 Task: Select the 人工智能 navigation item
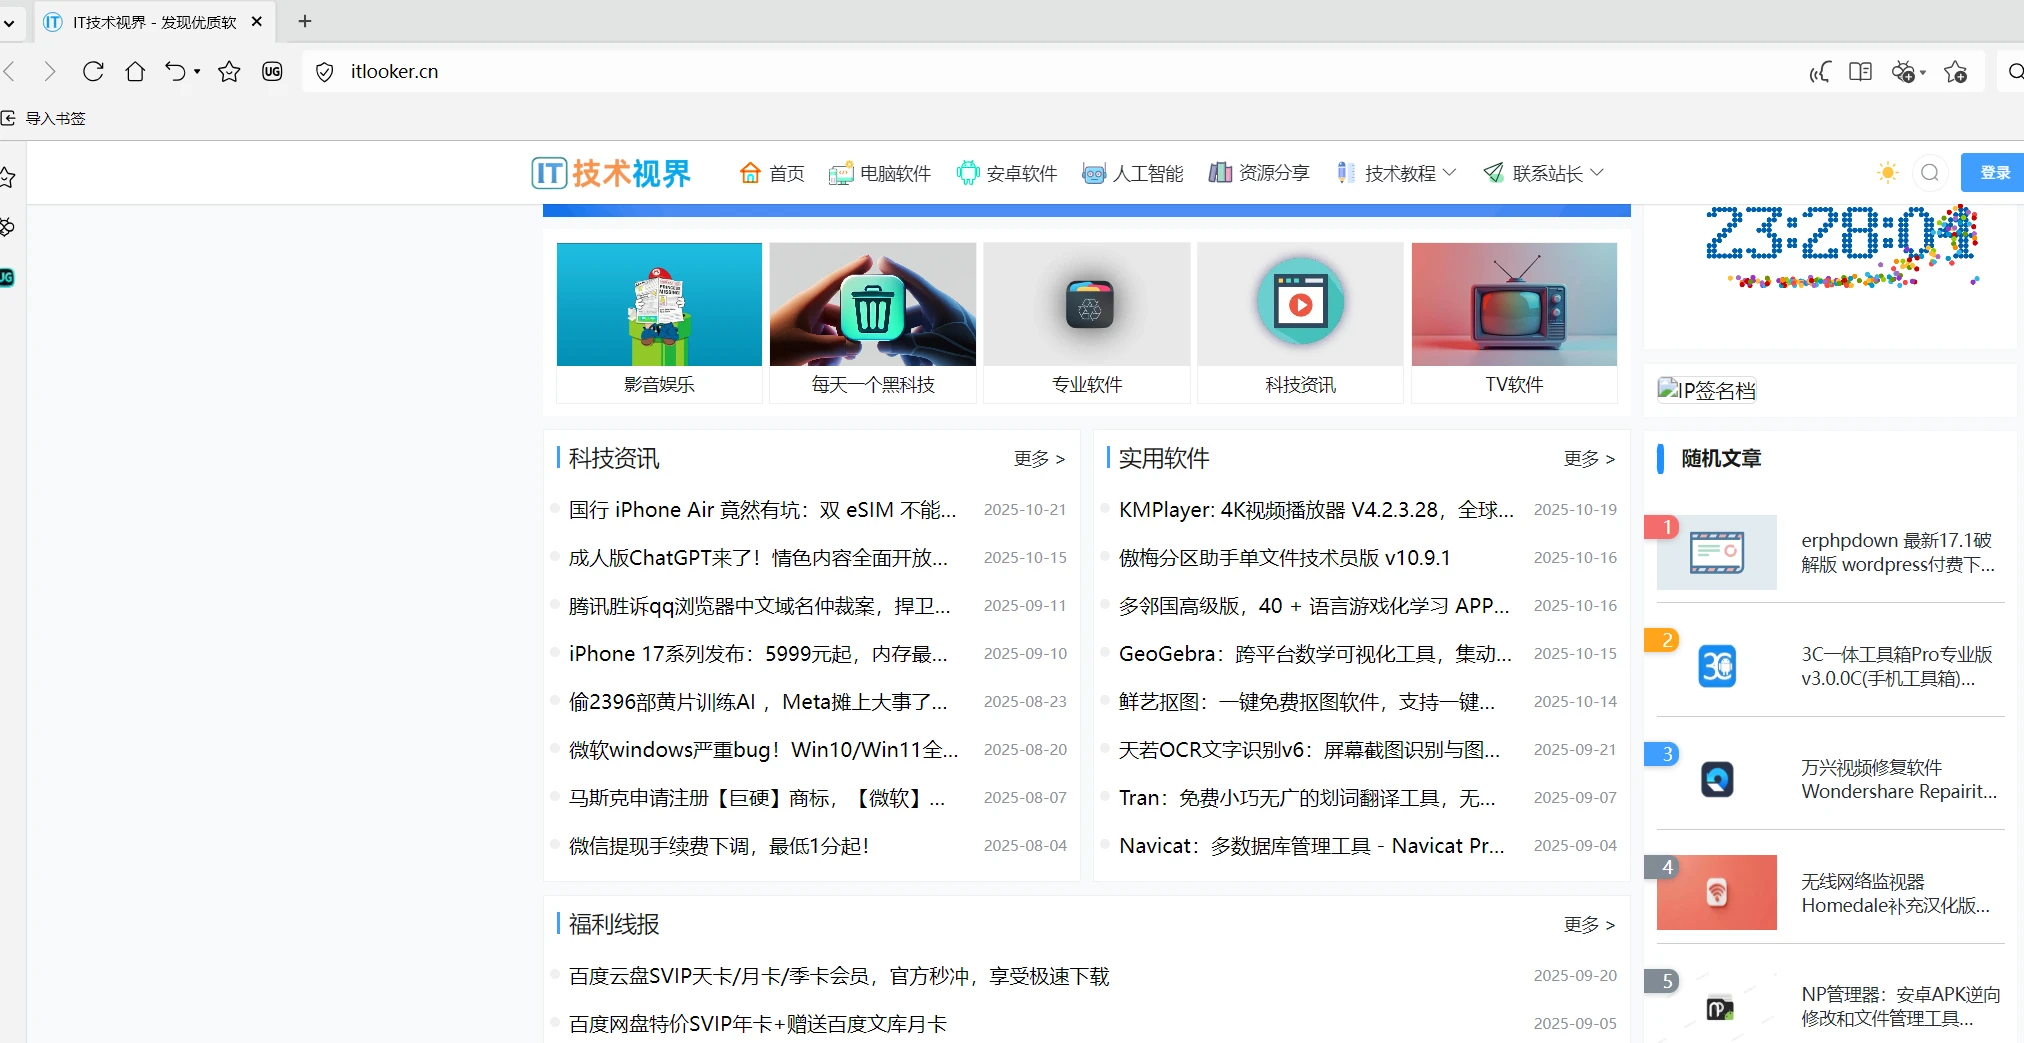[1133, 173]
